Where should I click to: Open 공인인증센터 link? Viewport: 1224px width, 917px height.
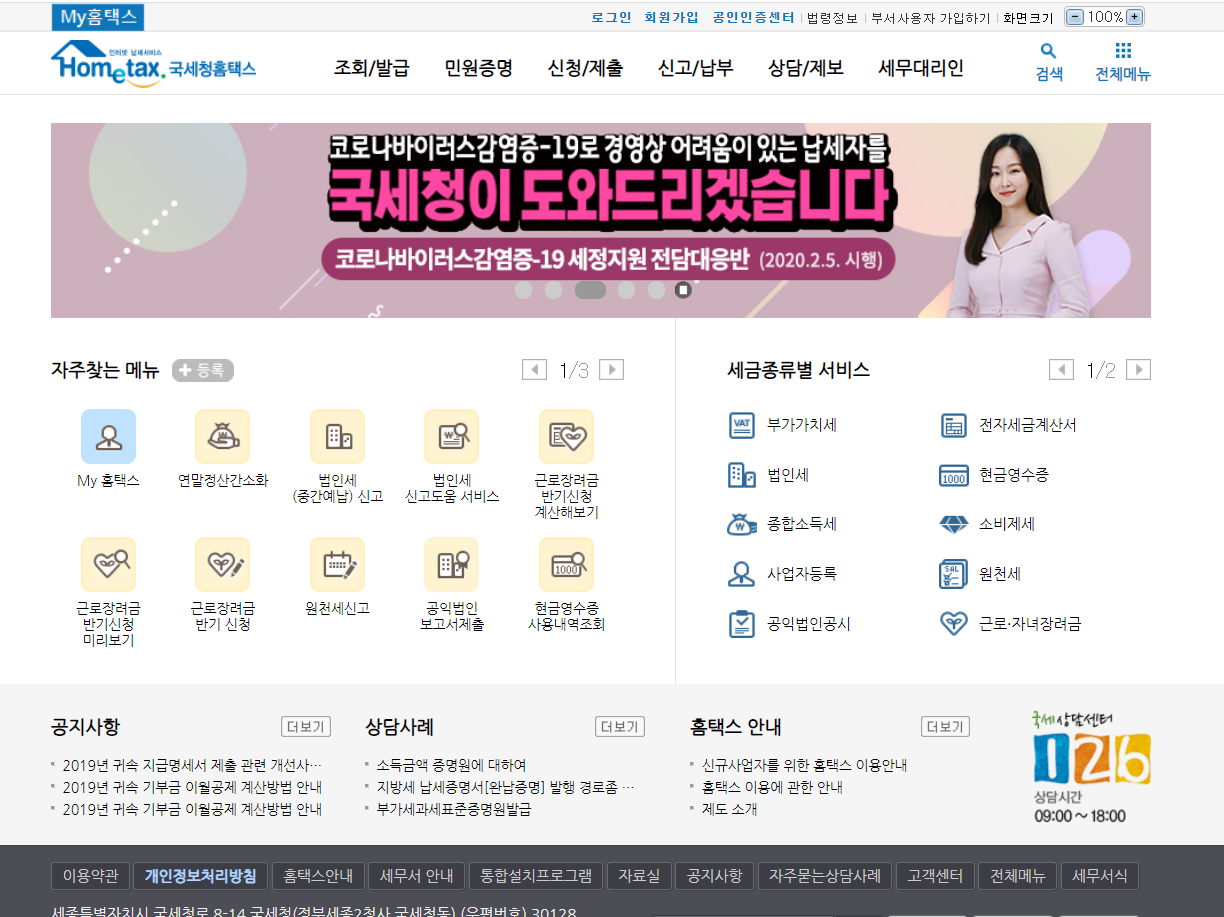pos(754,18)
